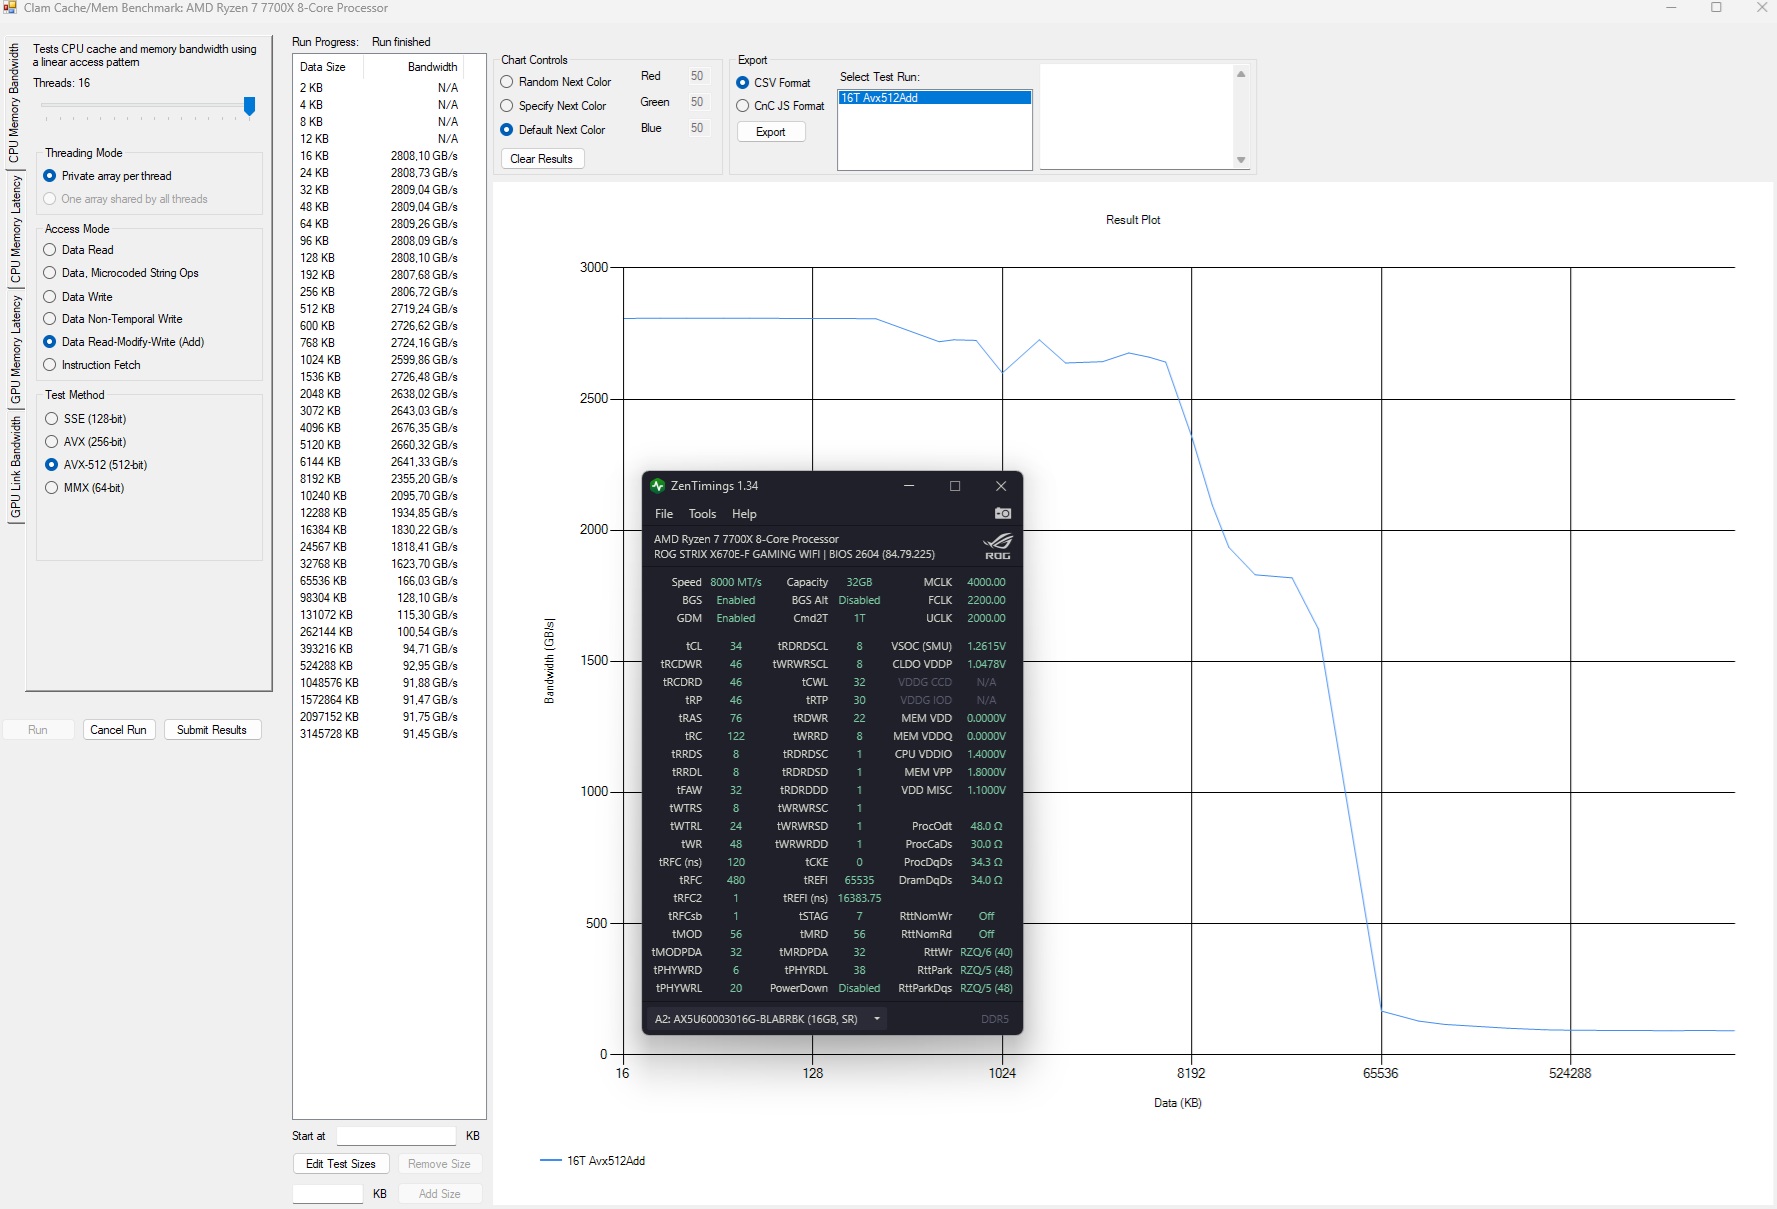This screenshot has height=1209, width=1777.
Task: Open the ZenTimings File menu
Action: [664, 514]
